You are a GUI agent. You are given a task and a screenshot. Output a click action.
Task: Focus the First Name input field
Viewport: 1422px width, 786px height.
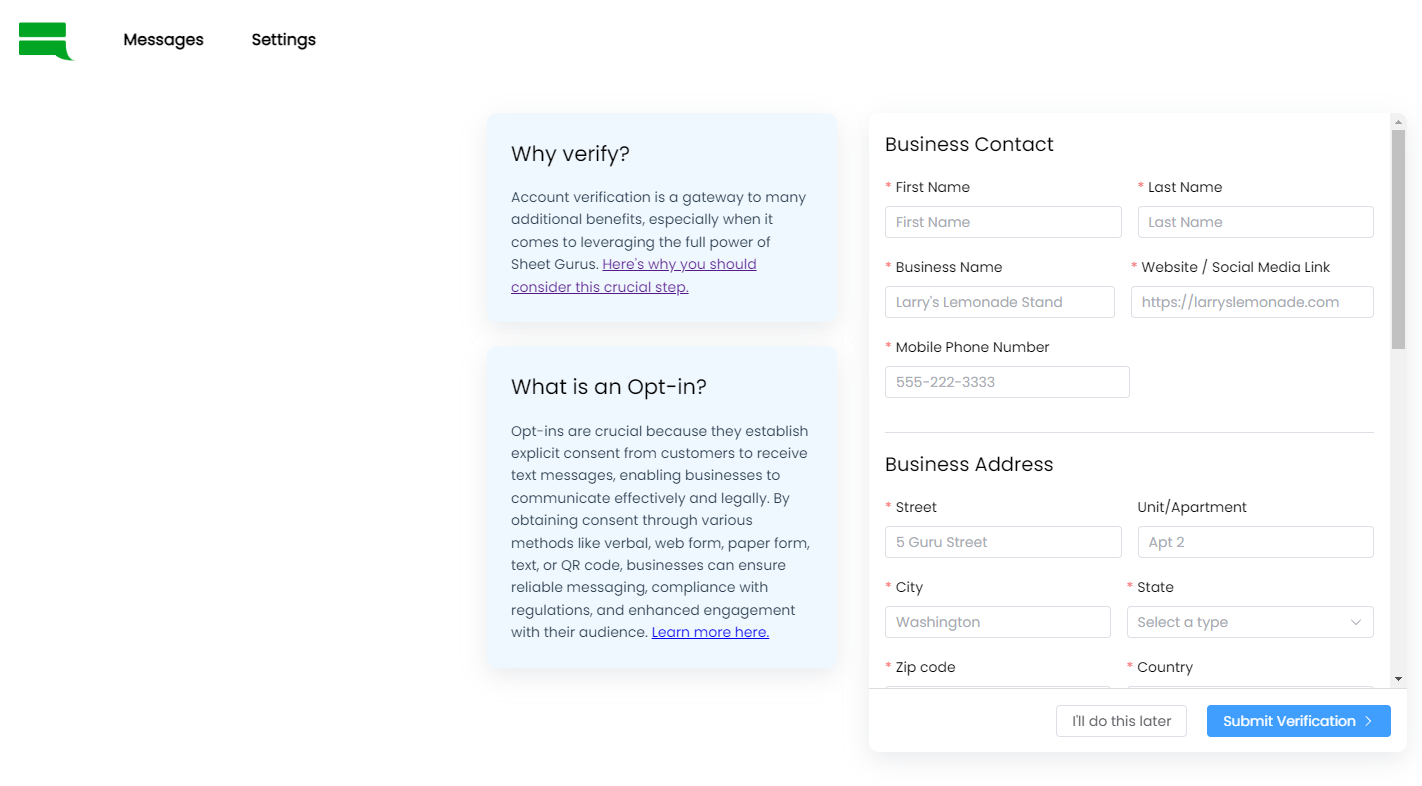click(1003, 222)
